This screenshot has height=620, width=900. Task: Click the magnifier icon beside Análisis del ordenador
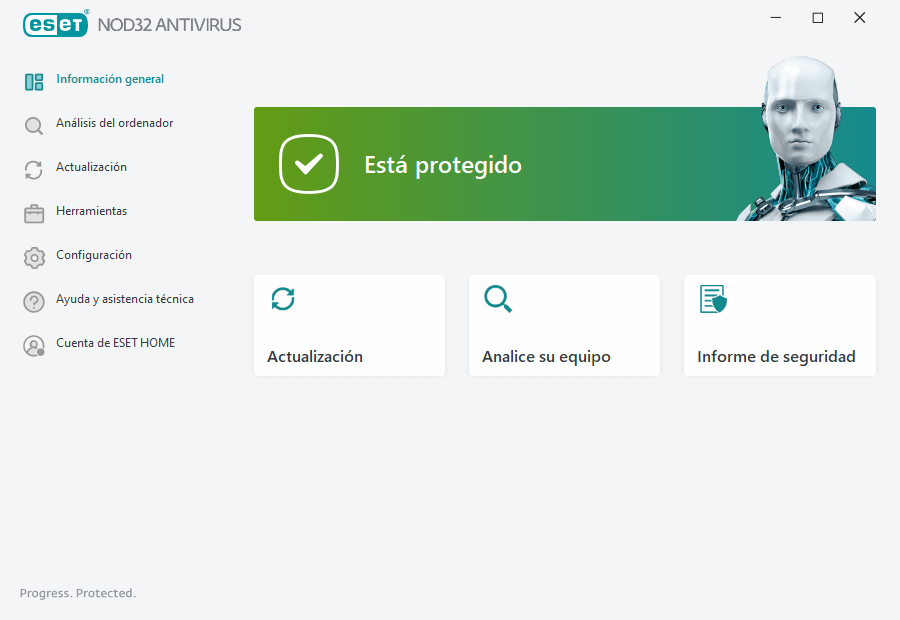[x=33, y=124]
